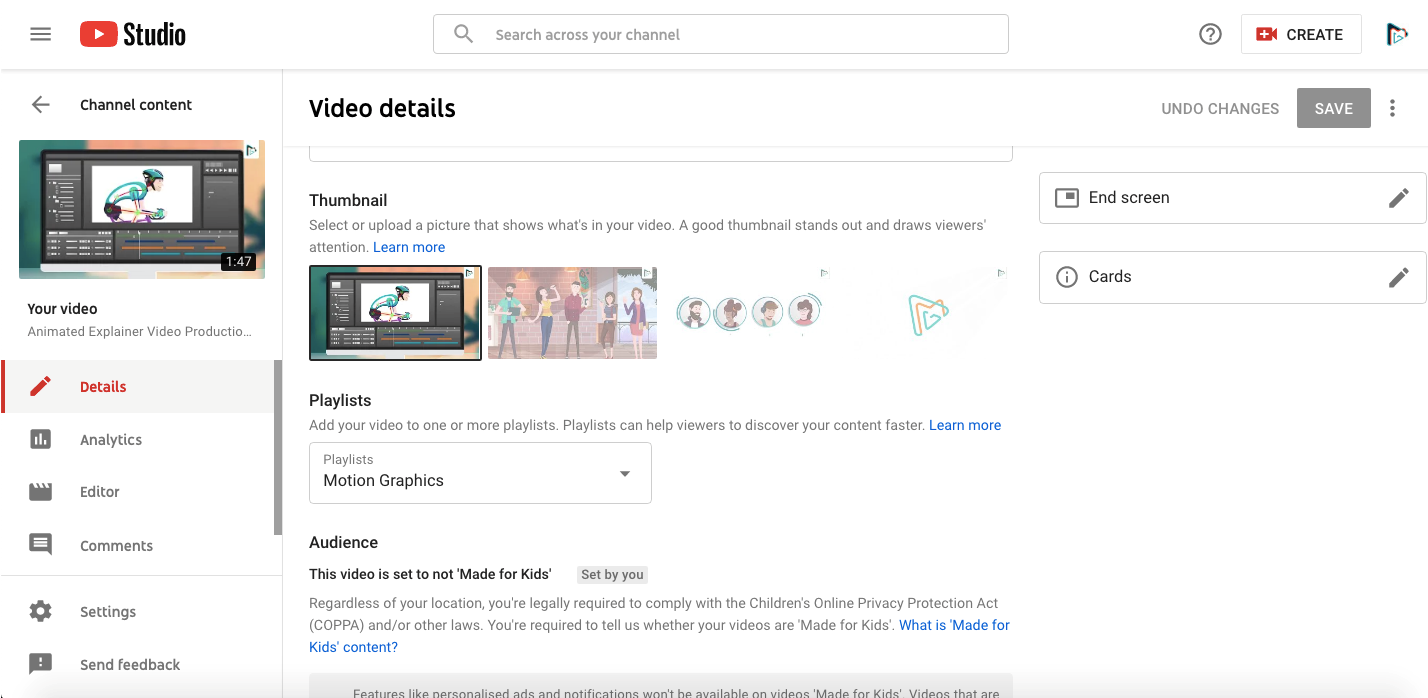Viewport: 1428px width, 698px height.
Task: Go back using the Channel content arrow
Action: pyautogui.click(x=40, y=104)
